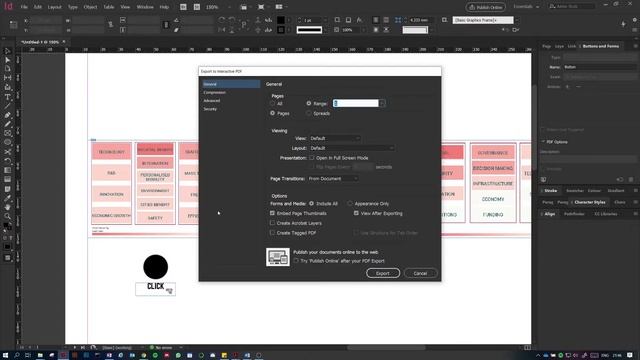Select the Pen tool

(7, 115)
